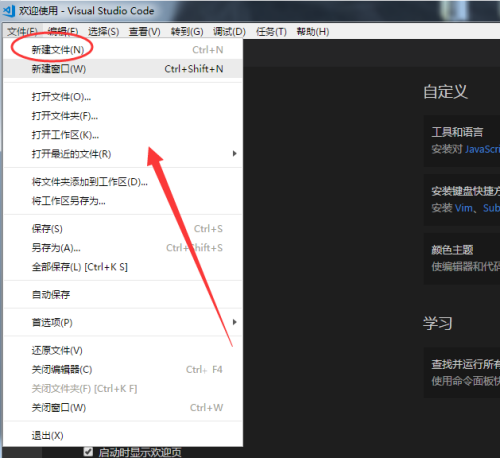Click the 学习 heading text

pos(438,323)
